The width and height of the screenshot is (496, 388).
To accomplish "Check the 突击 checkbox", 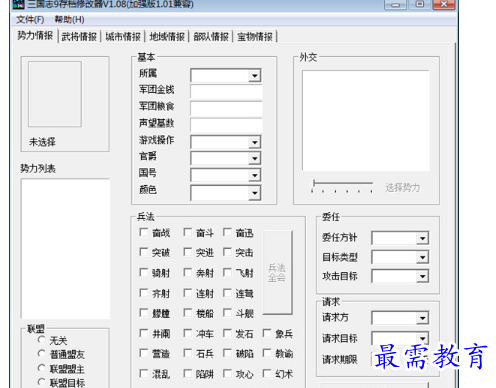I will [x=227, y=252].
